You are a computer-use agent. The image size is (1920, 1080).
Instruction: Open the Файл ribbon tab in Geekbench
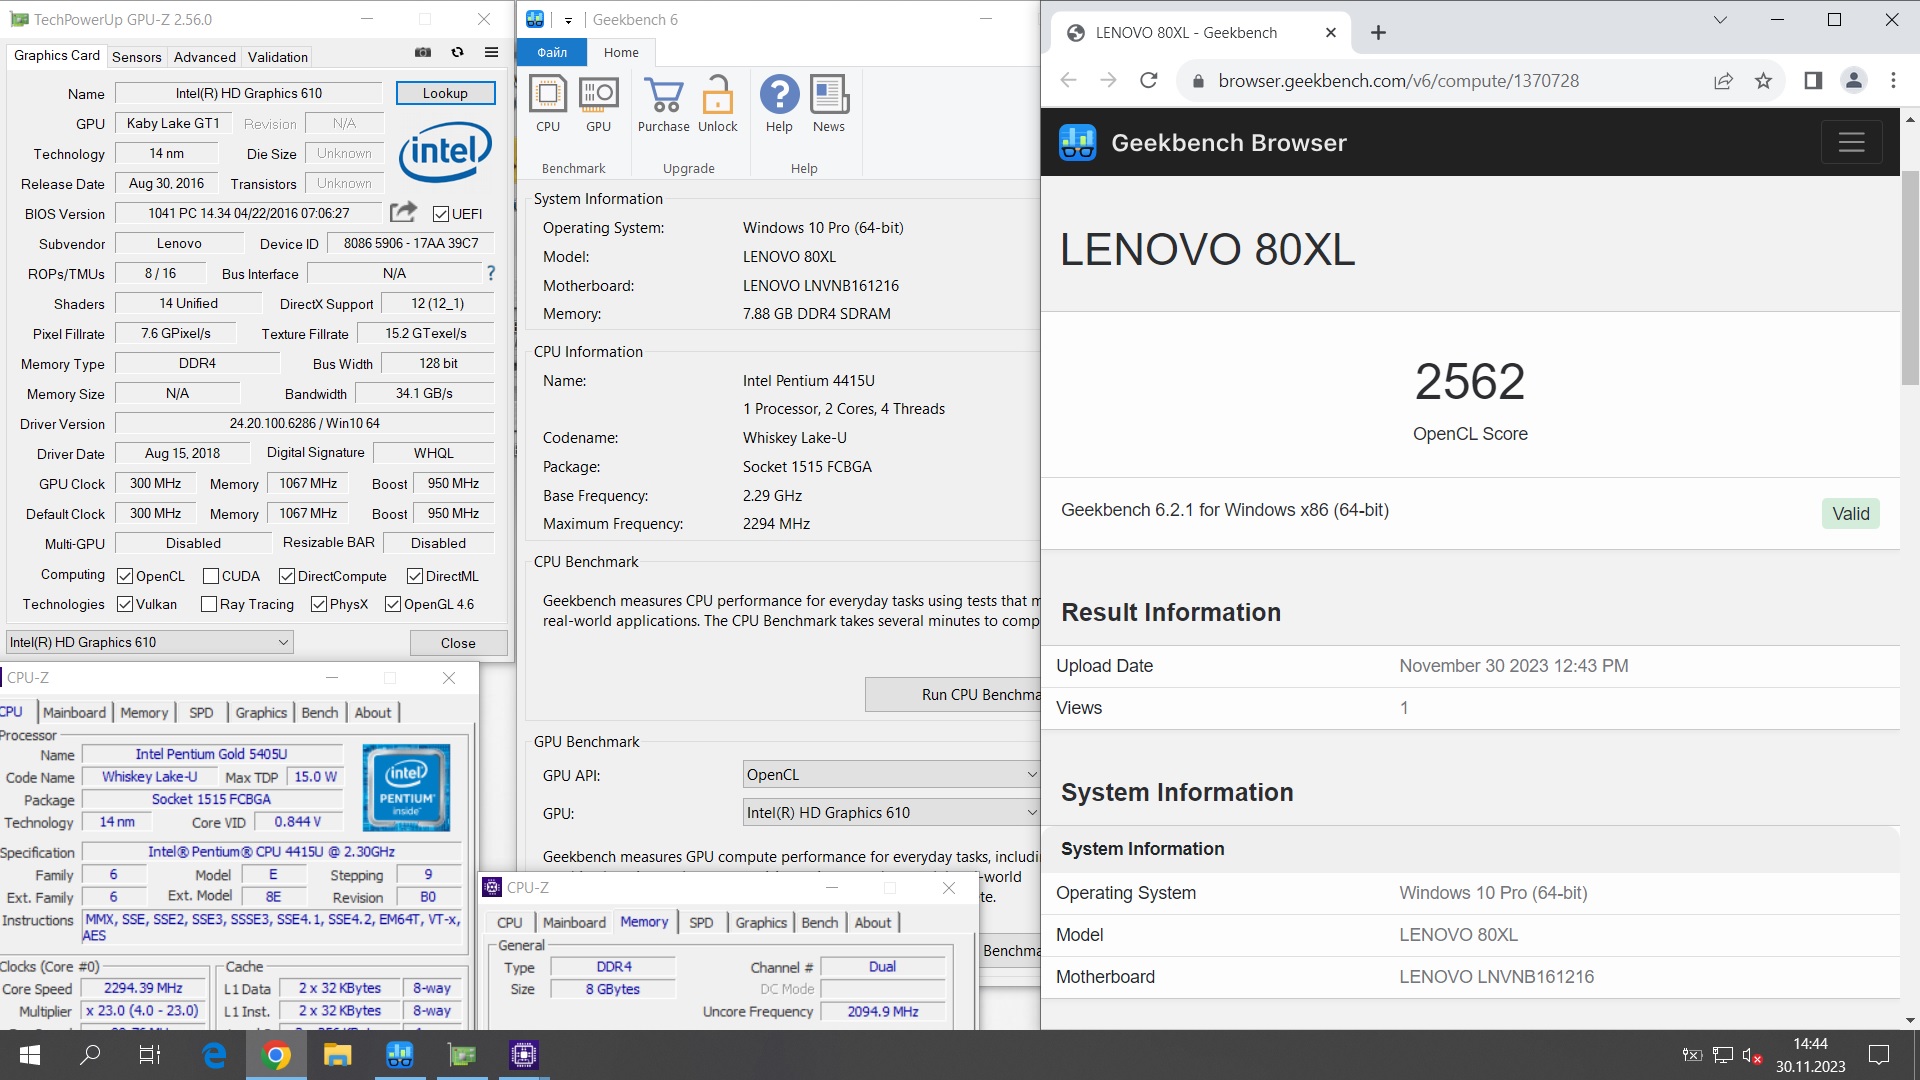[x=552, y=53]
